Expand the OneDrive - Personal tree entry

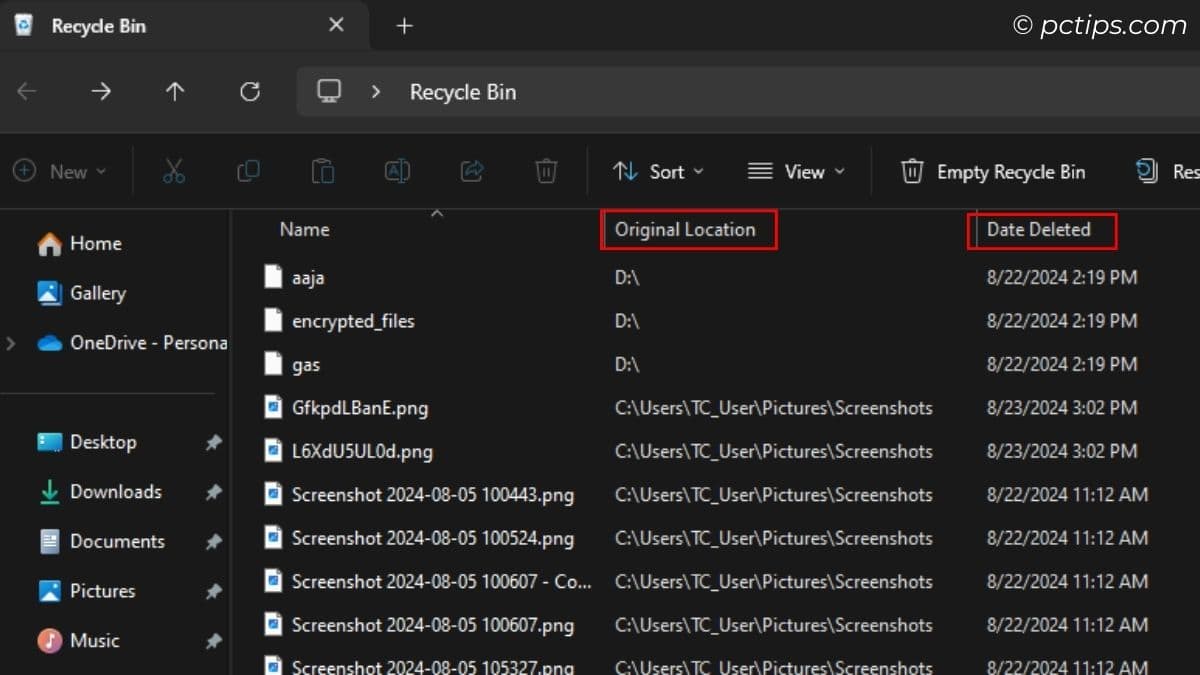(x=12, y=342)
